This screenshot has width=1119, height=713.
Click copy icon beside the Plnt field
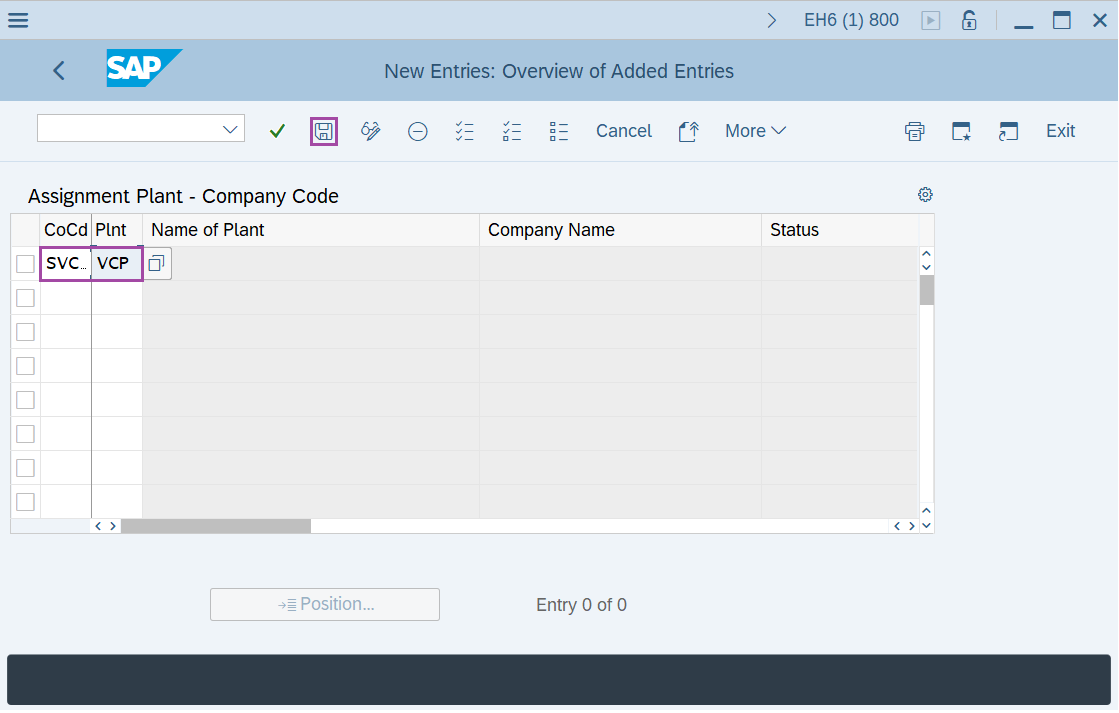[x=156, y=262]
